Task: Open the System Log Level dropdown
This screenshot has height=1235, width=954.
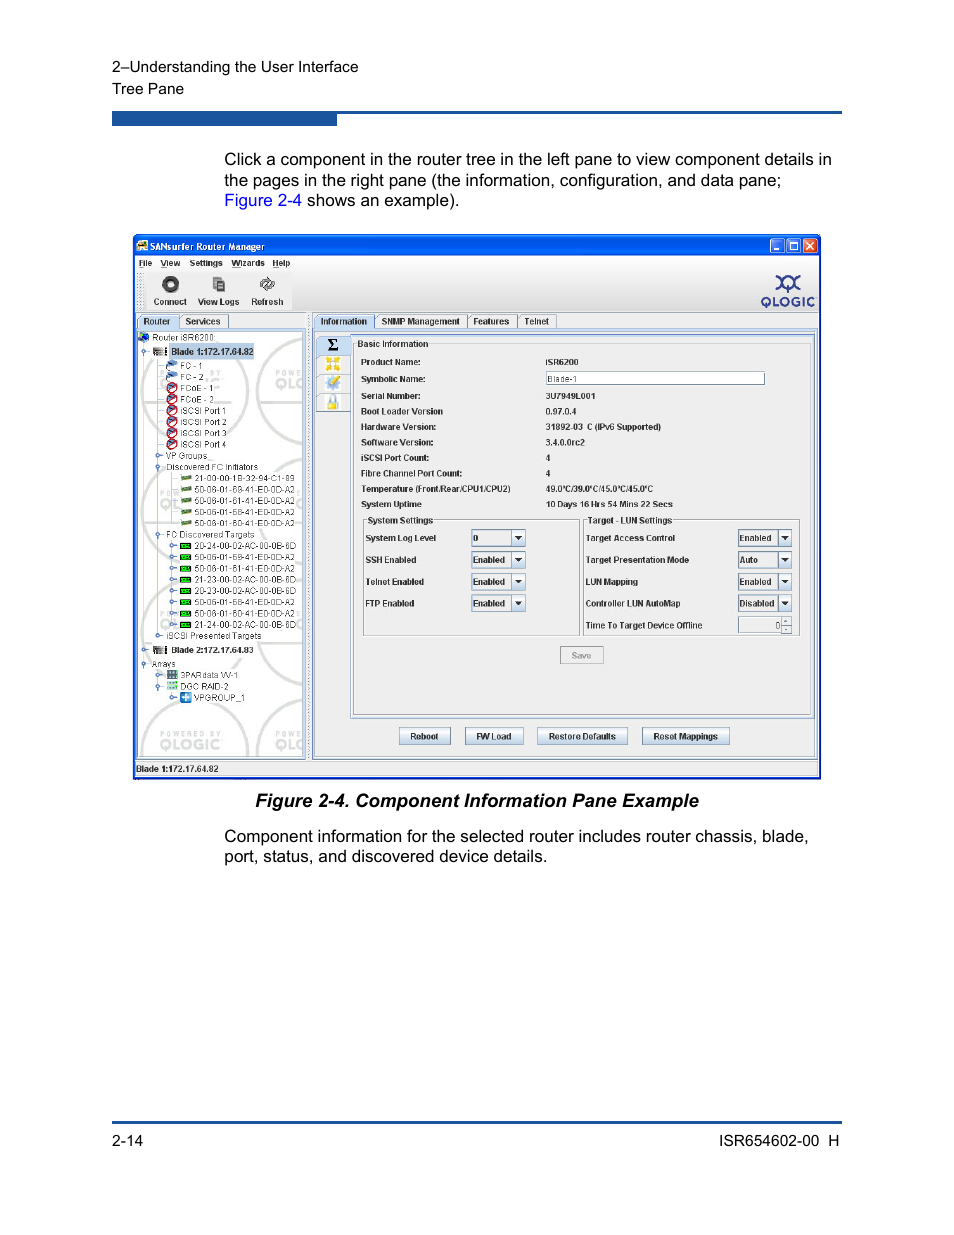Action: coord(518,538)
